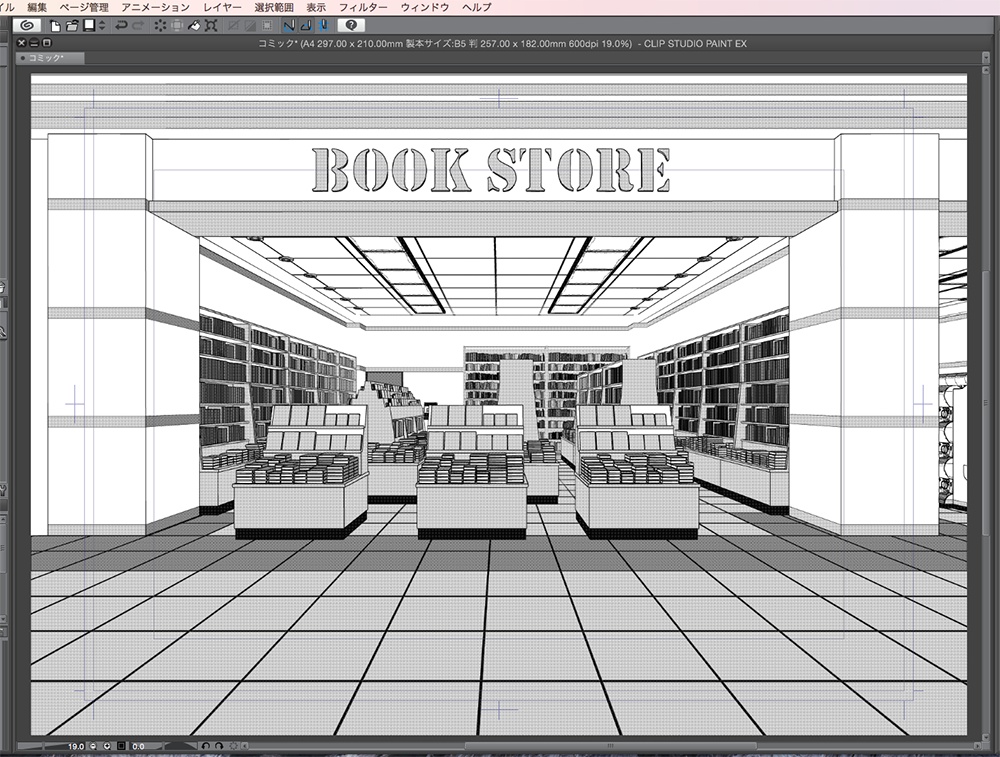Open the ヘルプ menu

[477, 7]
